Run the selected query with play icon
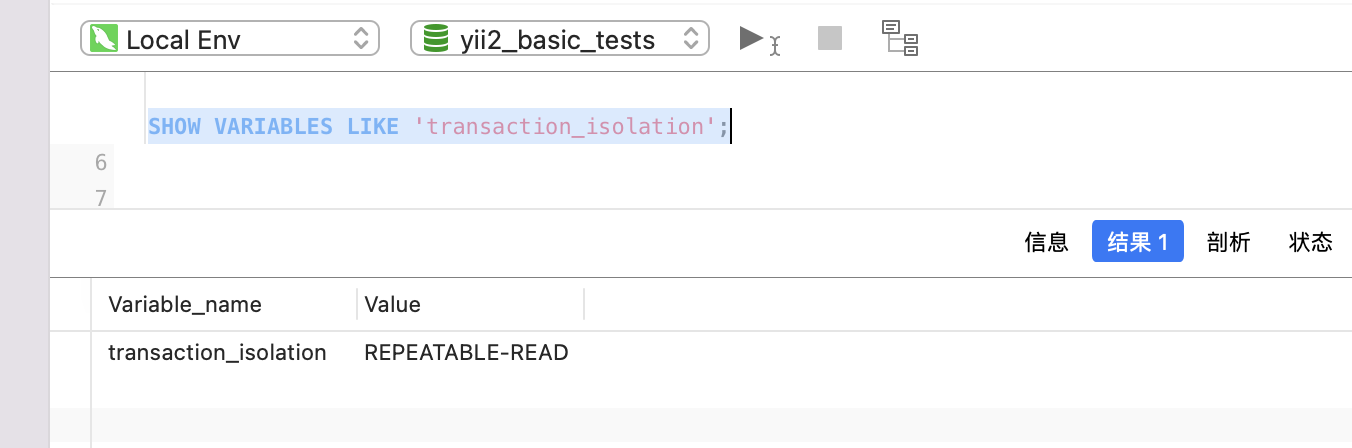The height and width of the screenshot is (448, 1352). coord(758,40)
